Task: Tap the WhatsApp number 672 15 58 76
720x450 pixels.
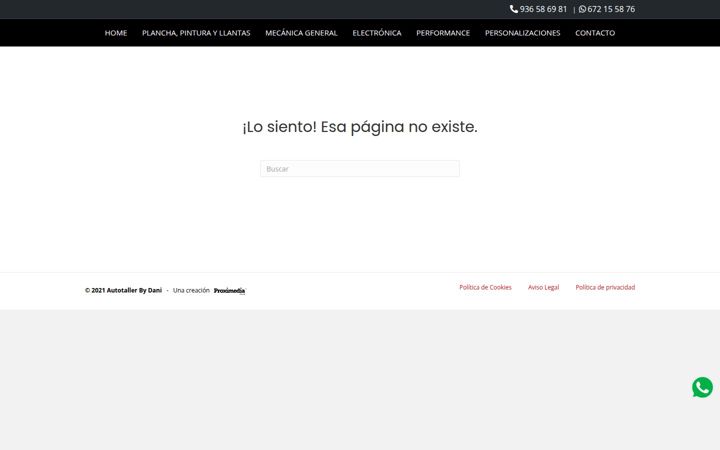Action: [611, 9]
